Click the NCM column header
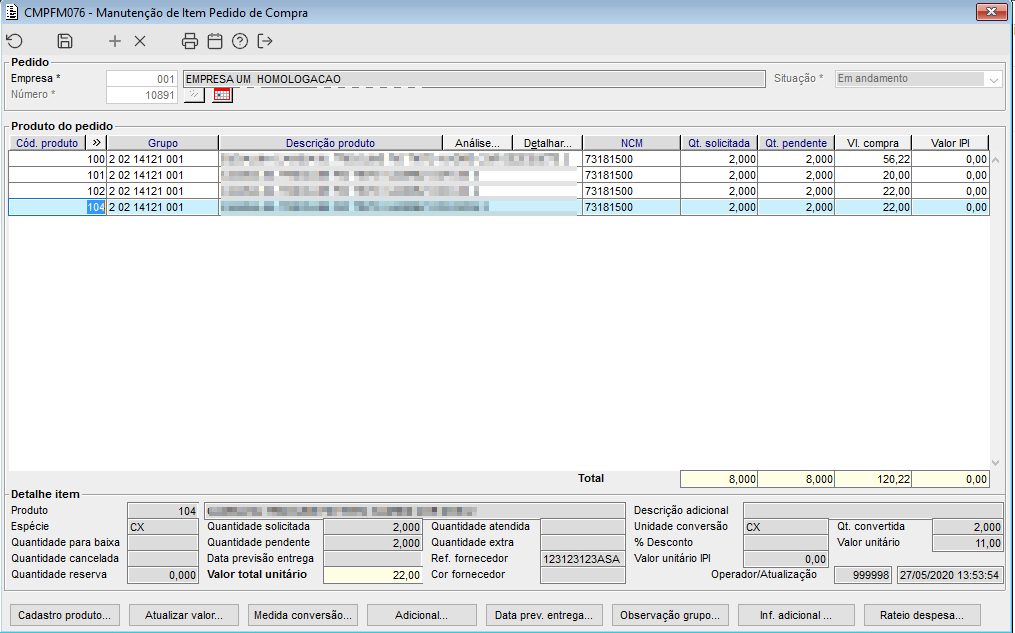 click(632, 142)
